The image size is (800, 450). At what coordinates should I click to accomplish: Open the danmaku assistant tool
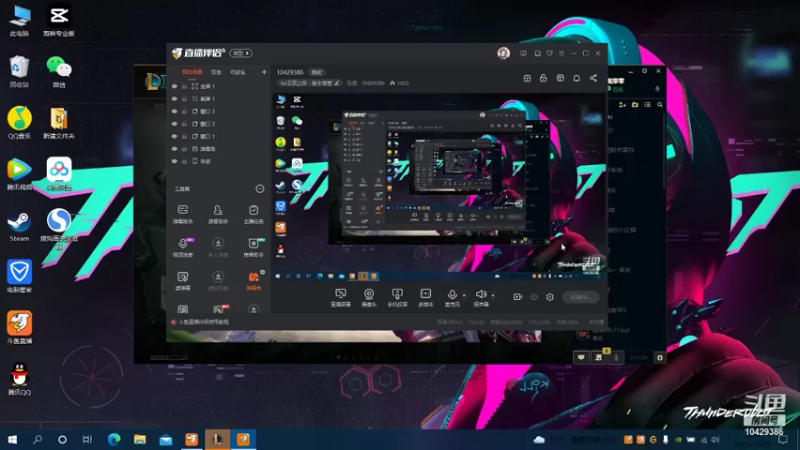pyautogui.click(x=183, y=214)
